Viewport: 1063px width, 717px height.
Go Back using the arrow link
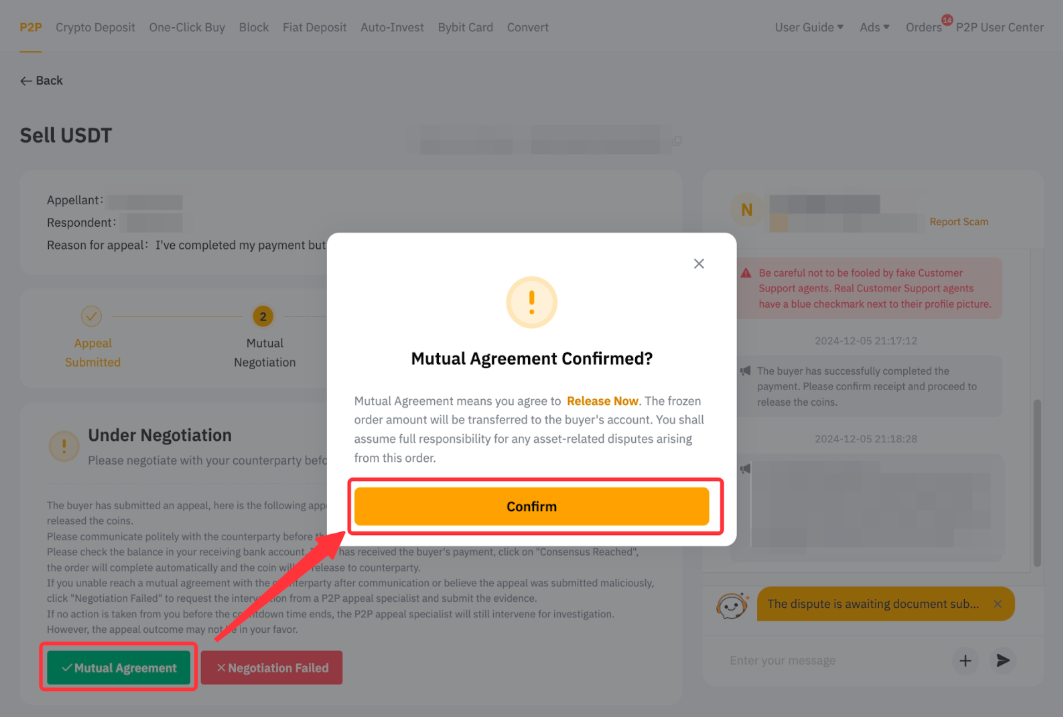click(41, 81)
